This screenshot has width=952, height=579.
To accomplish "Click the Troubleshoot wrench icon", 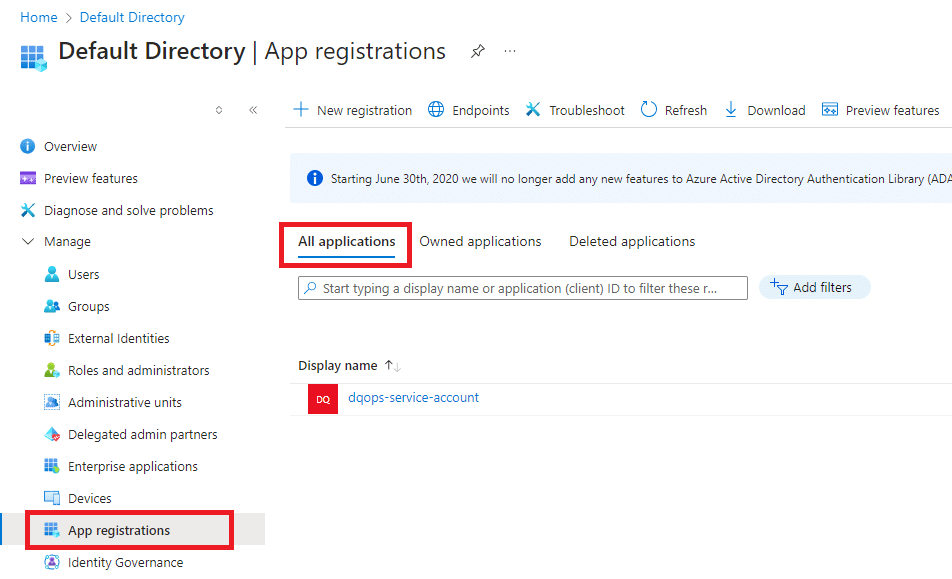I will 533,109.
